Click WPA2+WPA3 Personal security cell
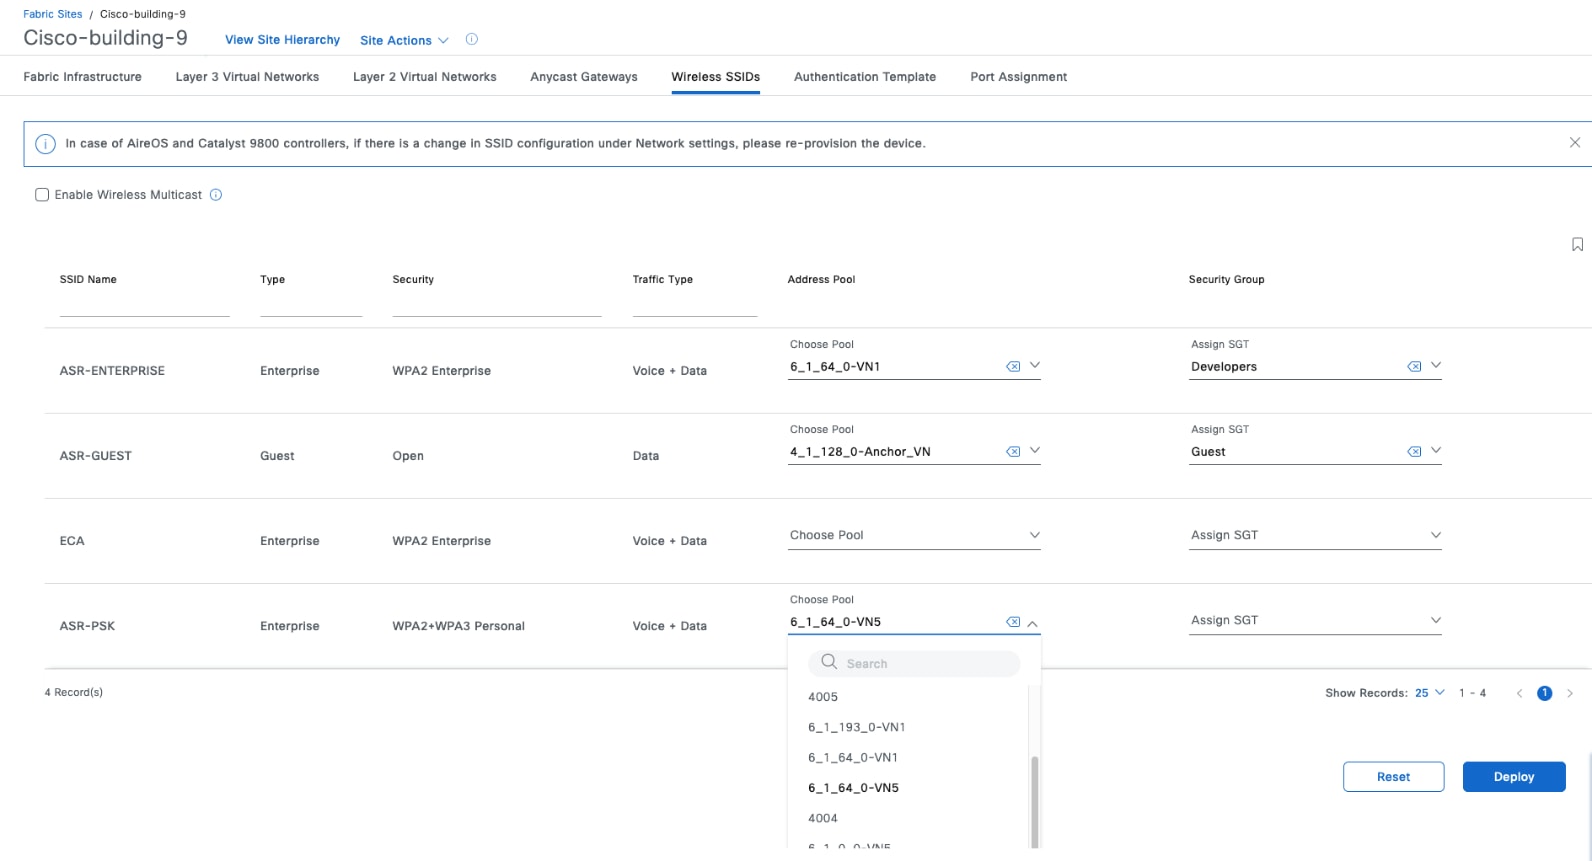The height and width of the screenshot is (861, 1592). pos(458,626)
